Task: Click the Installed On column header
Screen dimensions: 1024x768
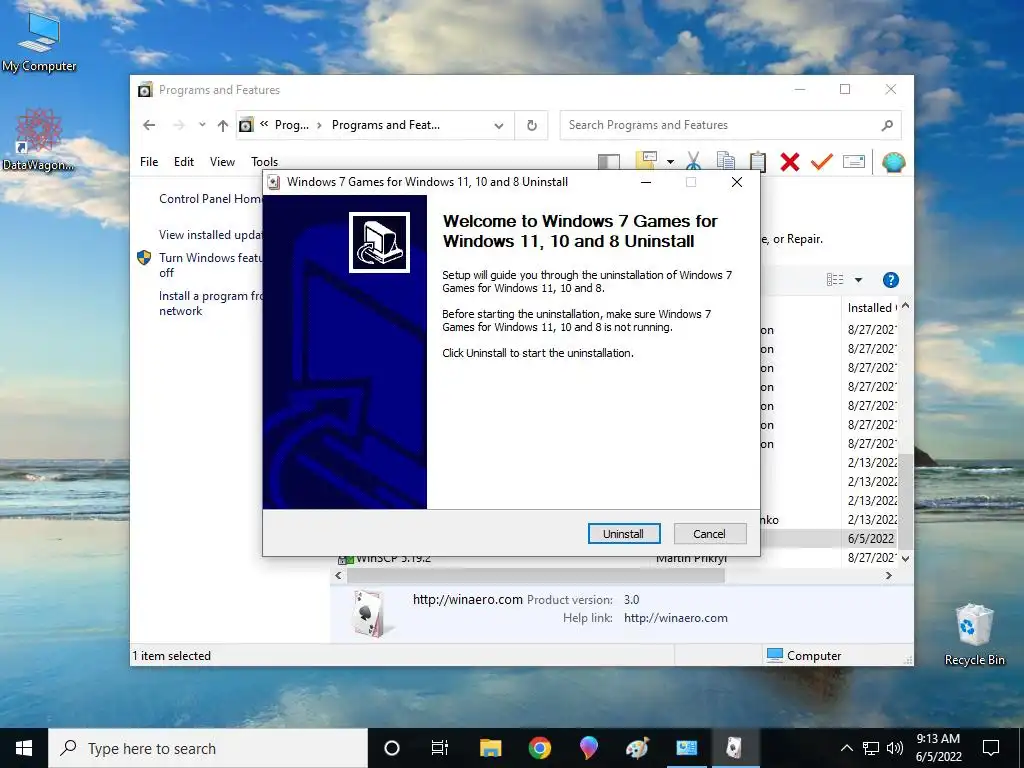Action: [871, 308]
